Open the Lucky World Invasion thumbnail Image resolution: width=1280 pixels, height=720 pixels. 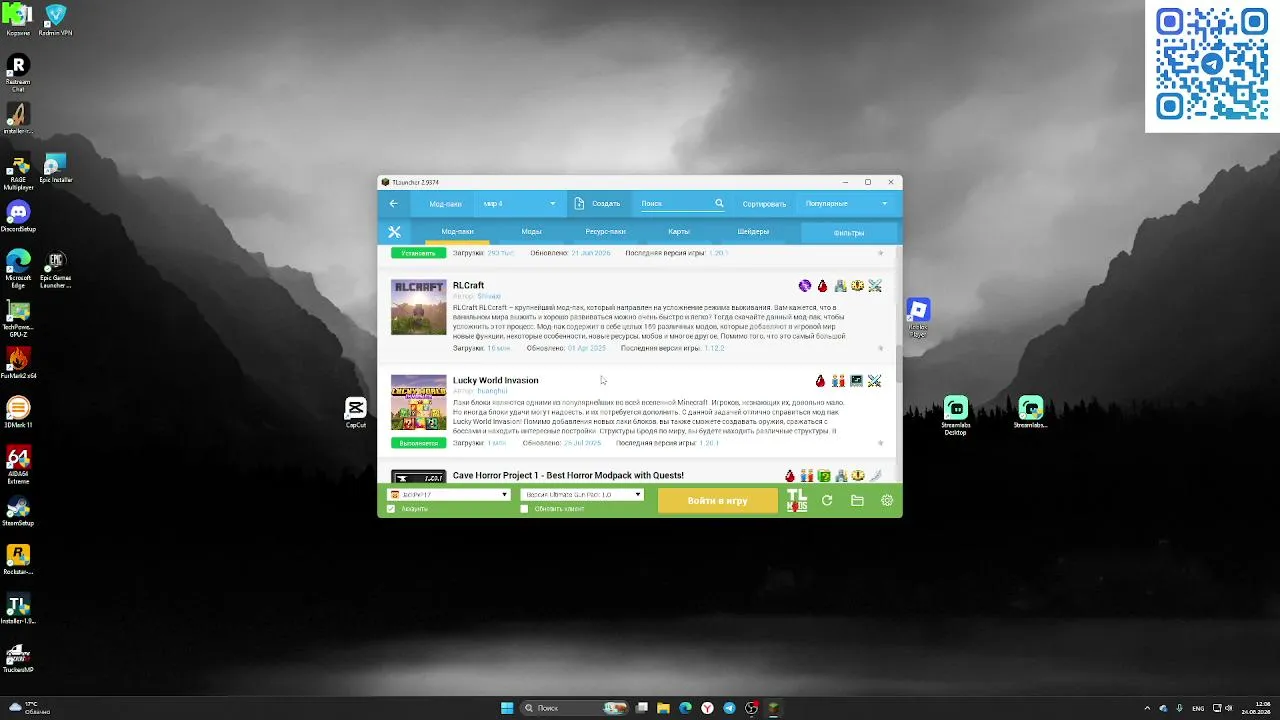point(418,402)
